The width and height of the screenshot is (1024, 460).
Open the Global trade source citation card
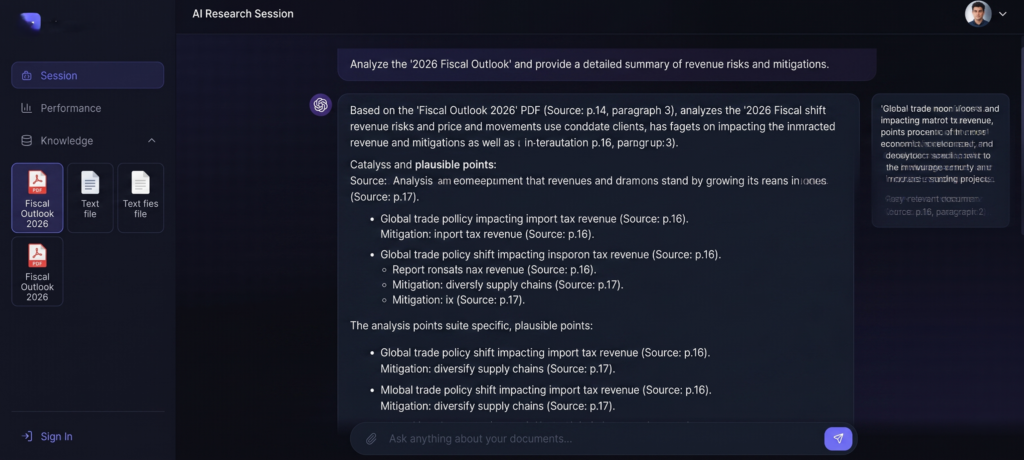[940, 161]
